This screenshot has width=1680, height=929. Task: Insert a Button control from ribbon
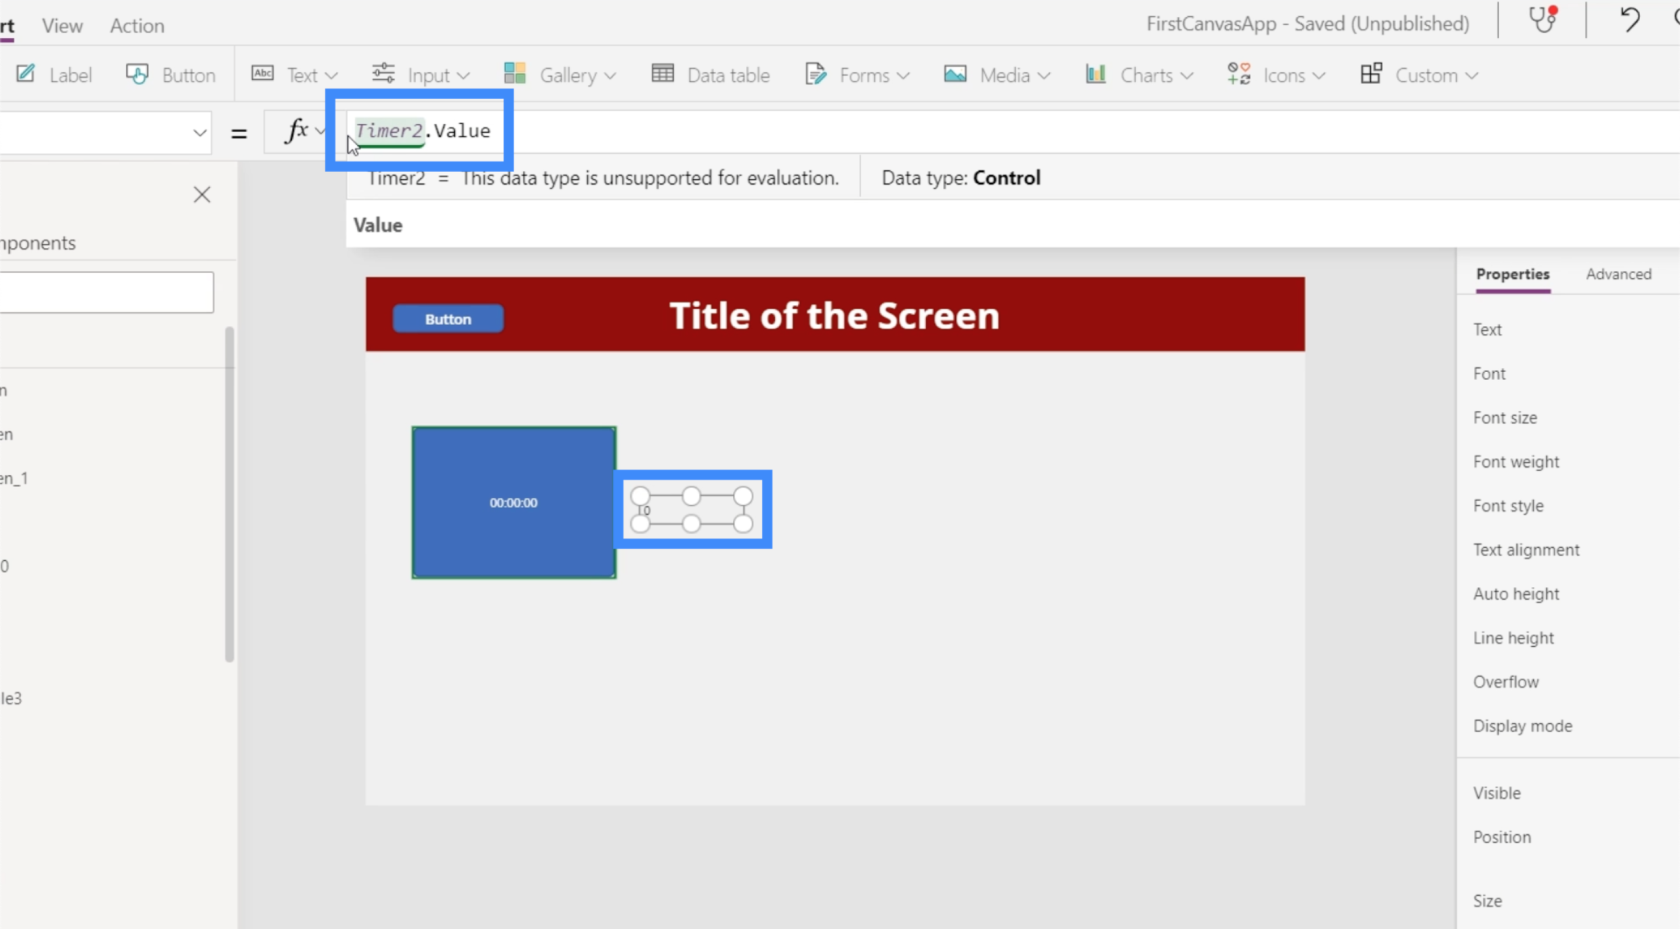(x=170, y=75)
